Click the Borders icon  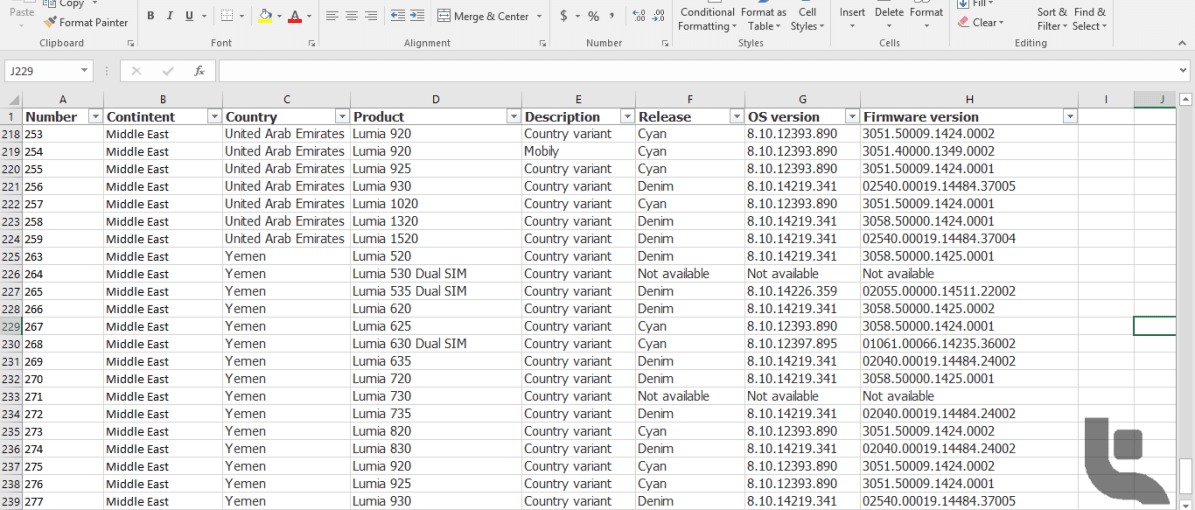pos(227,16)
